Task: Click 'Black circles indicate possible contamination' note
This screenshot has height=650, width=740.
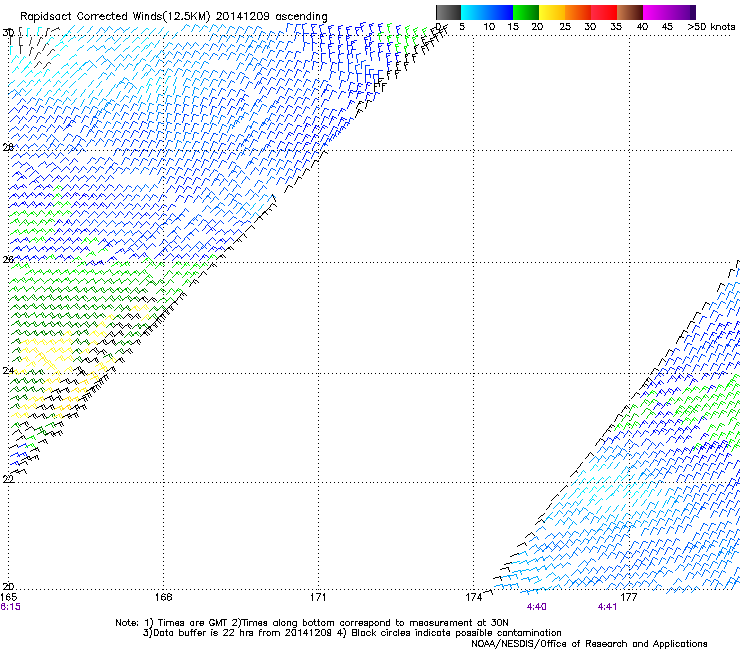Action: coord(456,633)
